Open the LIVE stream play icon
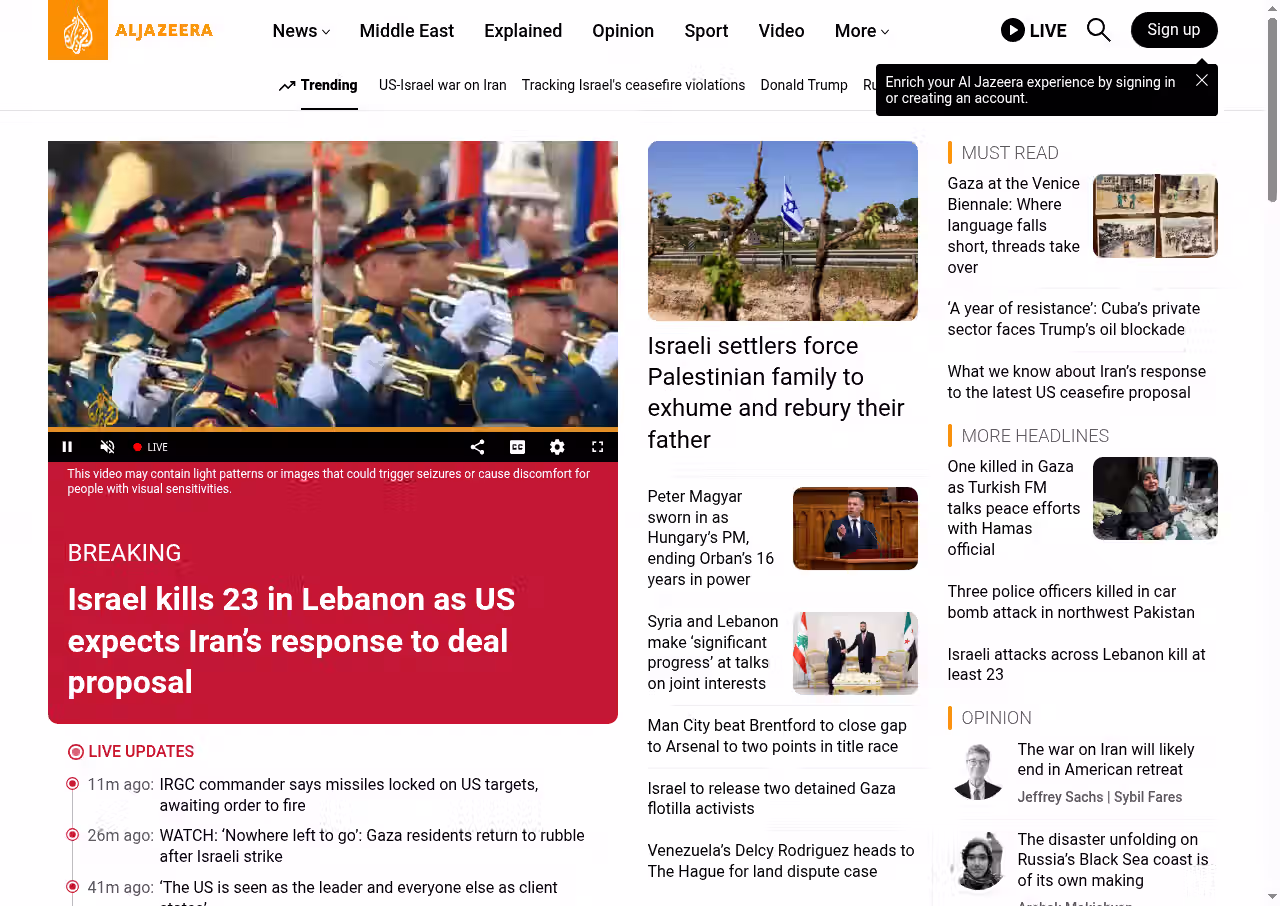The image size is (1280, 906). coord(1013,30)
